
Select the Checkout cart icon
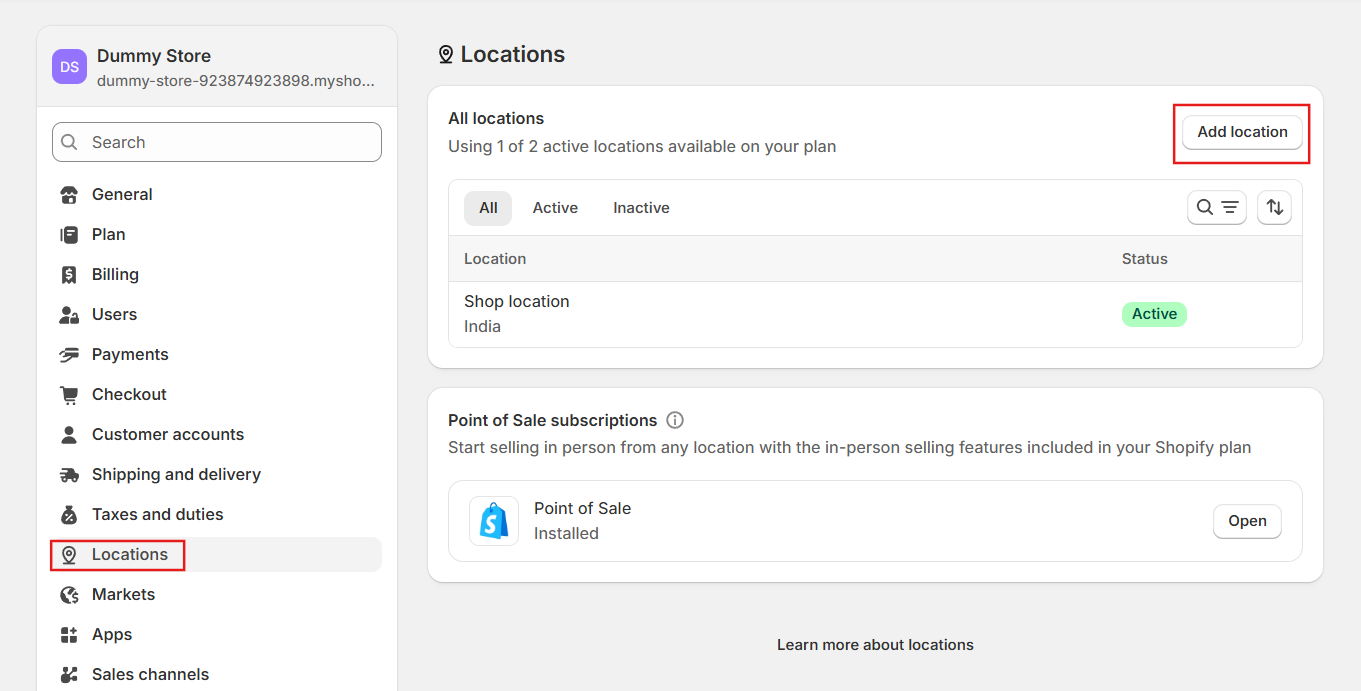[69, 395]
